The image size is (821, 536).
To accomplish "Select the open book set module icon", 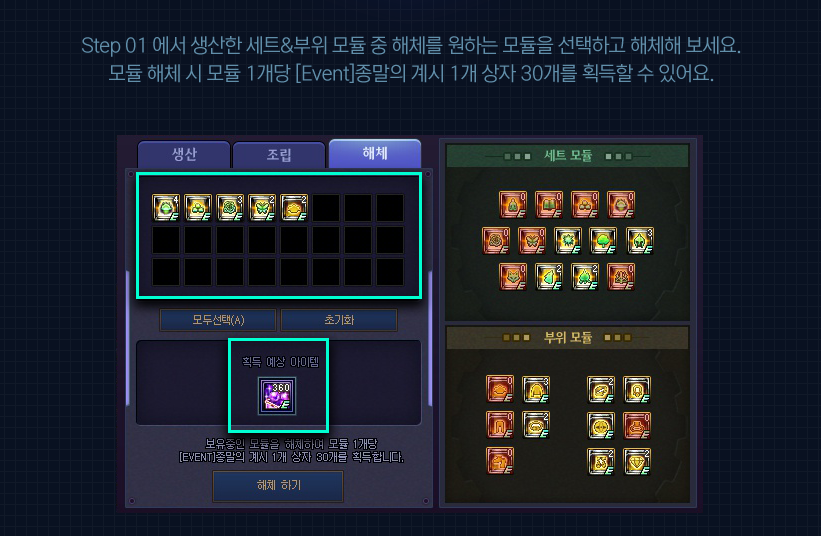I will [548, 204].
